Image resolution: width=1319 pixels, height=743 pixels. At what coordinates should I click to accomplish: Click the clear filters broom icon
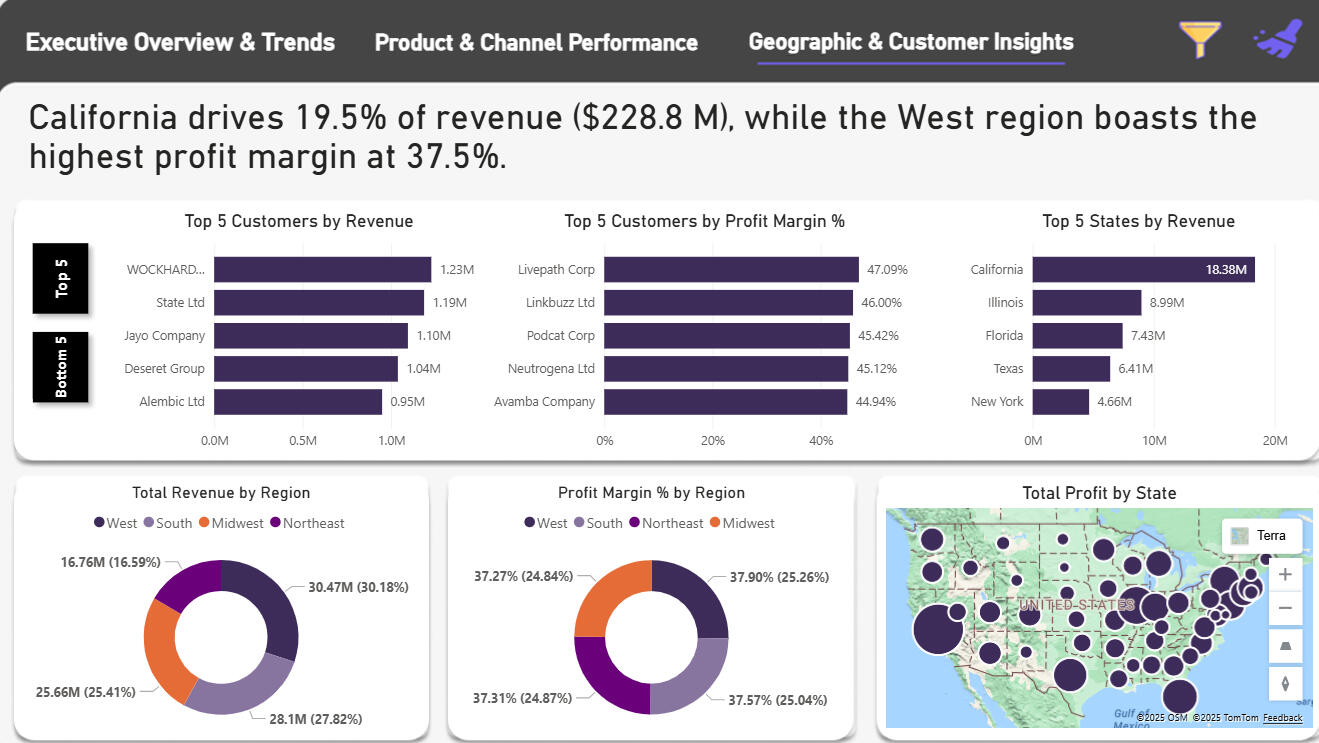coord(1277,39)
